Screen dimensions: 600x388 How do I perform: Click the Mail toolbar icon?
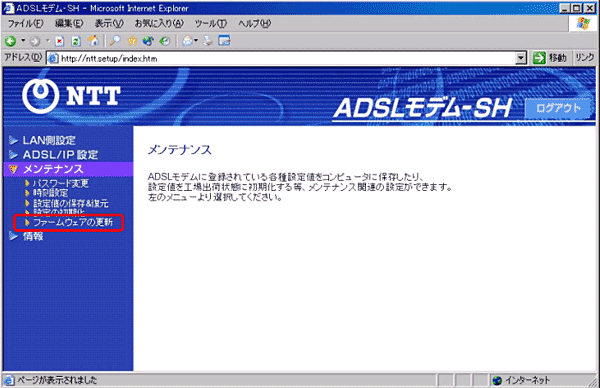(187, 41)
